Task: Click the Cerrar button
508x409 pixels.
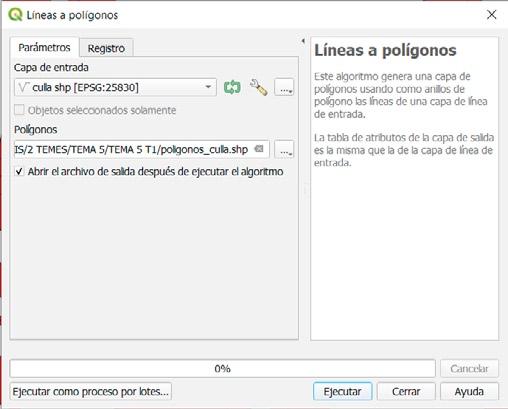Action: 406,391
